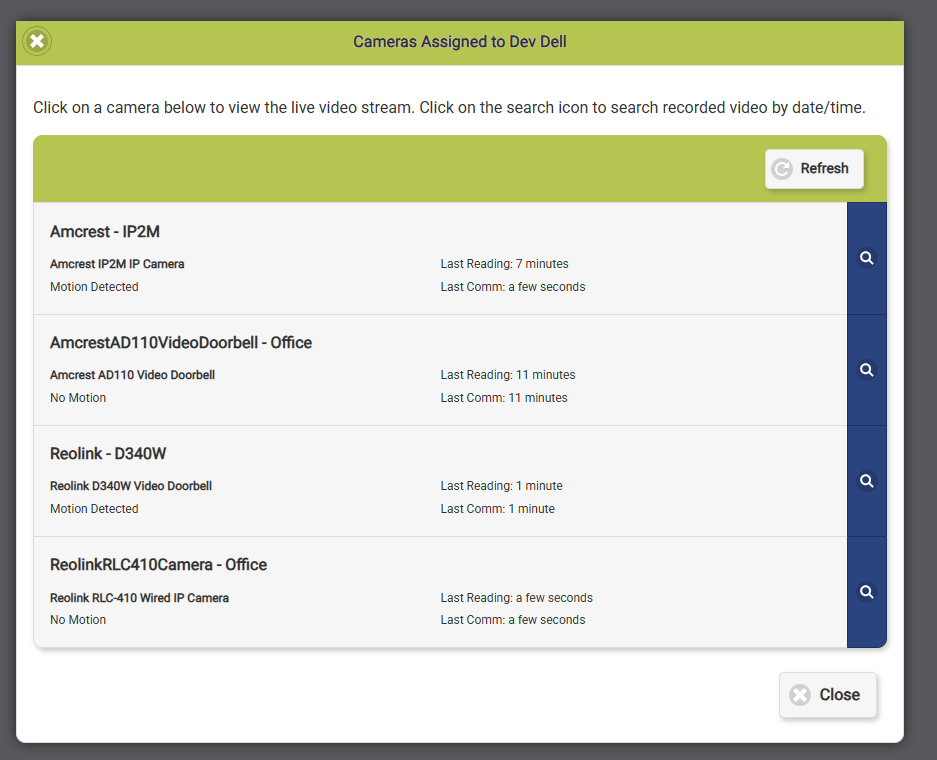Screen dimensions: 937x760
Task: Open the Amcrest - IP2M live stream
Action: pos(105,232)
